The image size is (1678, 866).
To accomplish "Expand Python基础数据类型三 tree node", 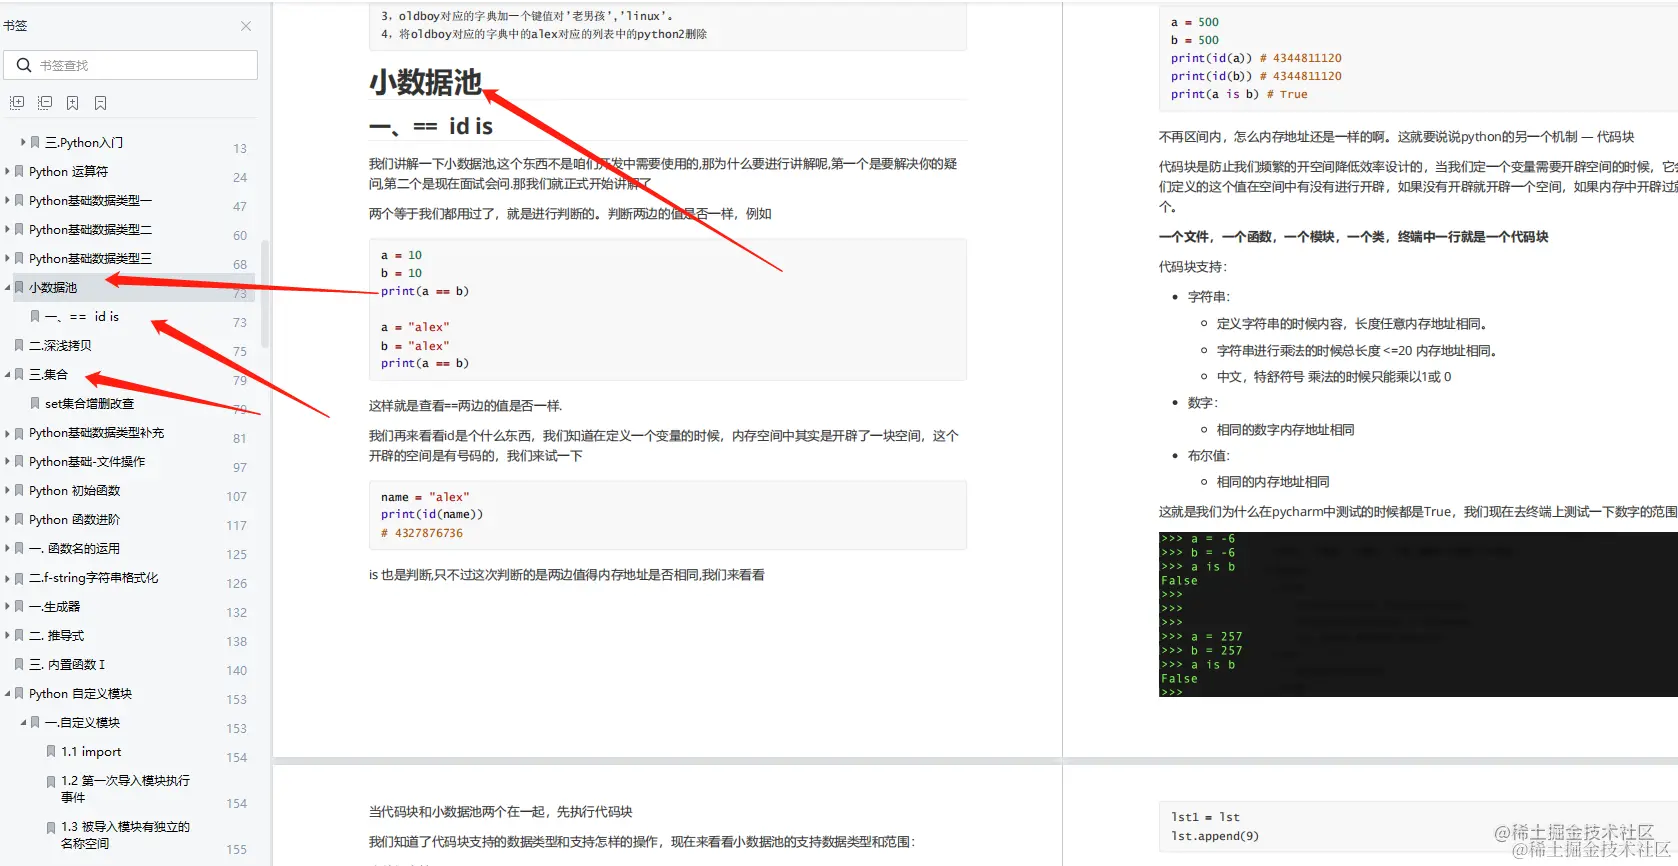I will (x=7, y=258).
